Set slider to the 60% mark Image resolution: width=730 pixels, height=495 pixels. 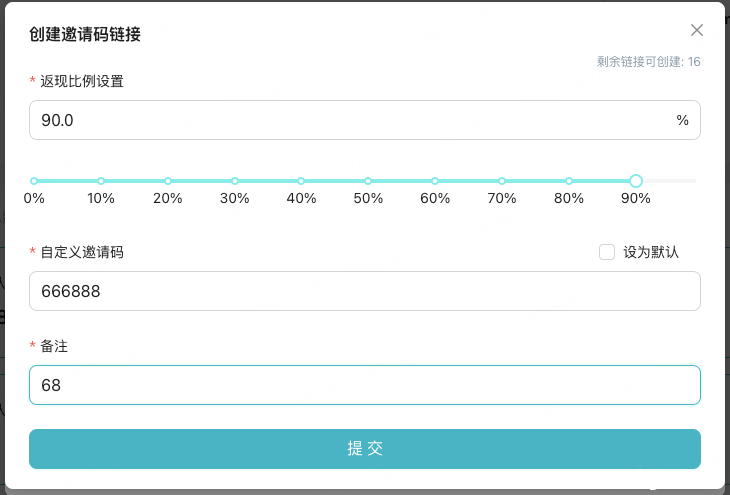(435, 181)
